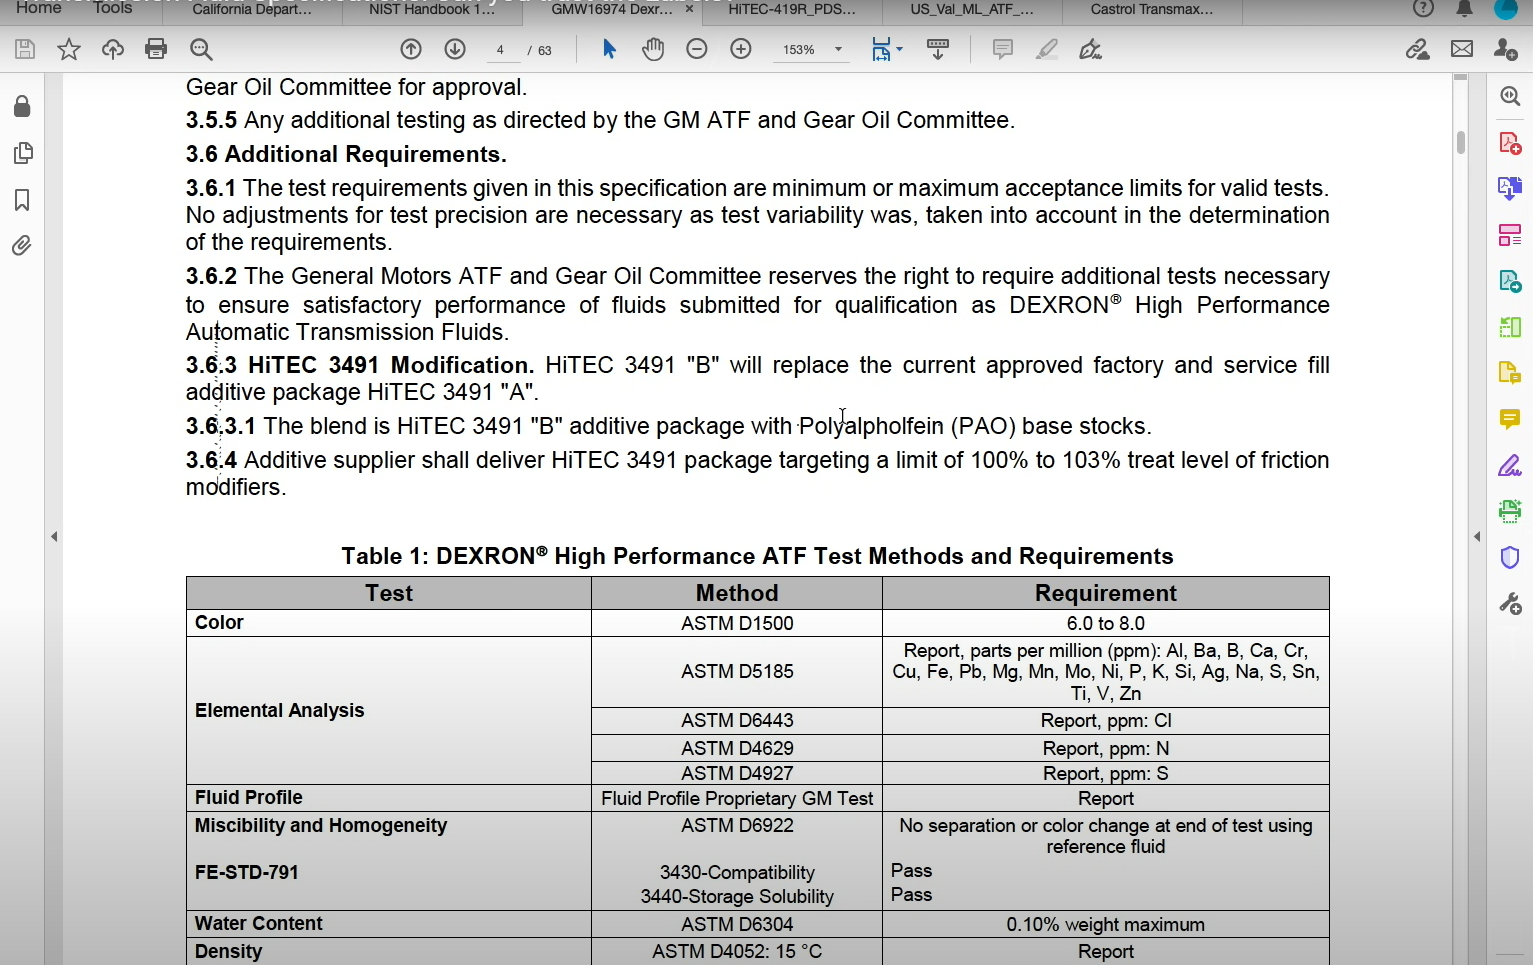The image size is (1533, 965).
Task: Send the file by email
Action: coord(1462,49)
